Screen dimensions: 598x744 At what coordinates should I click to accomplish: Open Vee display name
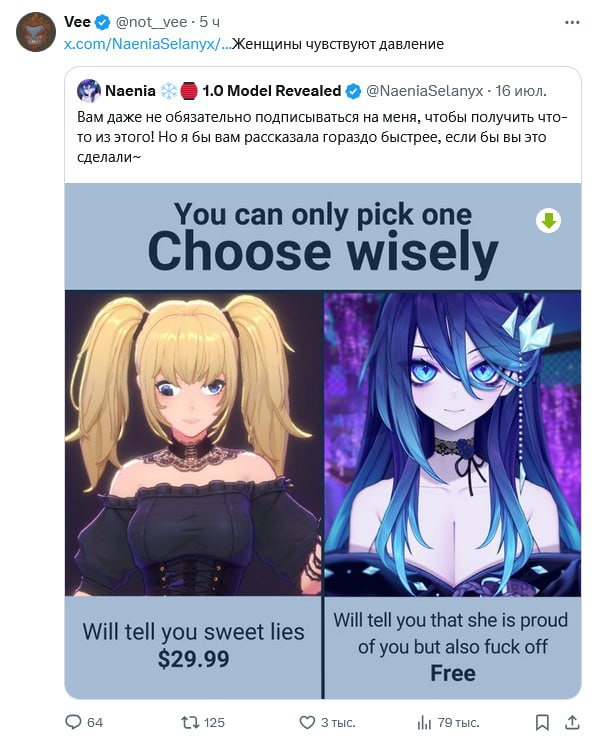tap(77, 22)
